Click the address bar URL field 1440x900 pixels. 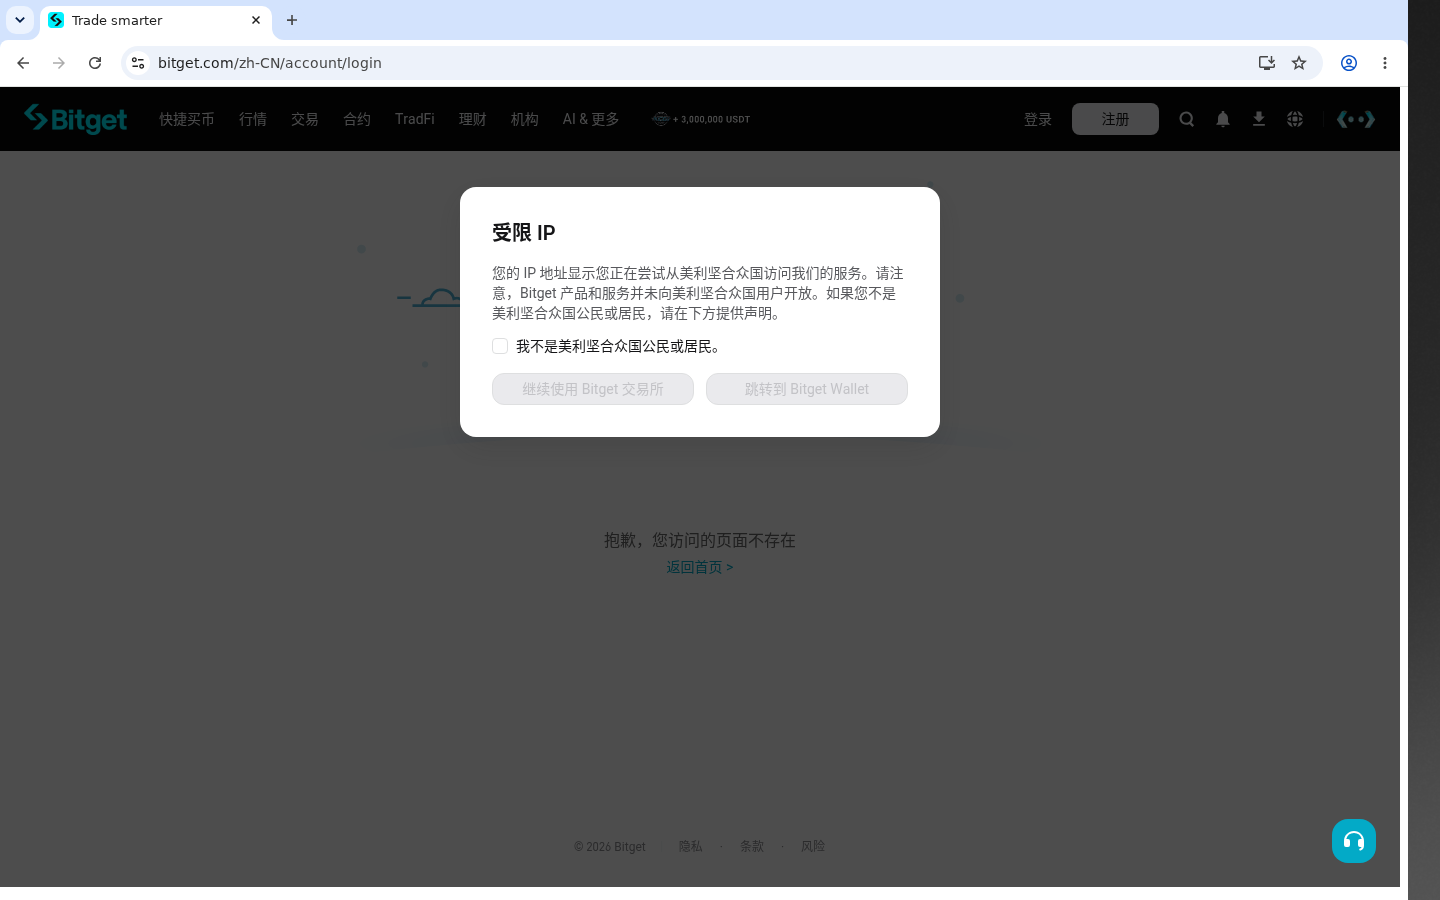click(700, 63)
